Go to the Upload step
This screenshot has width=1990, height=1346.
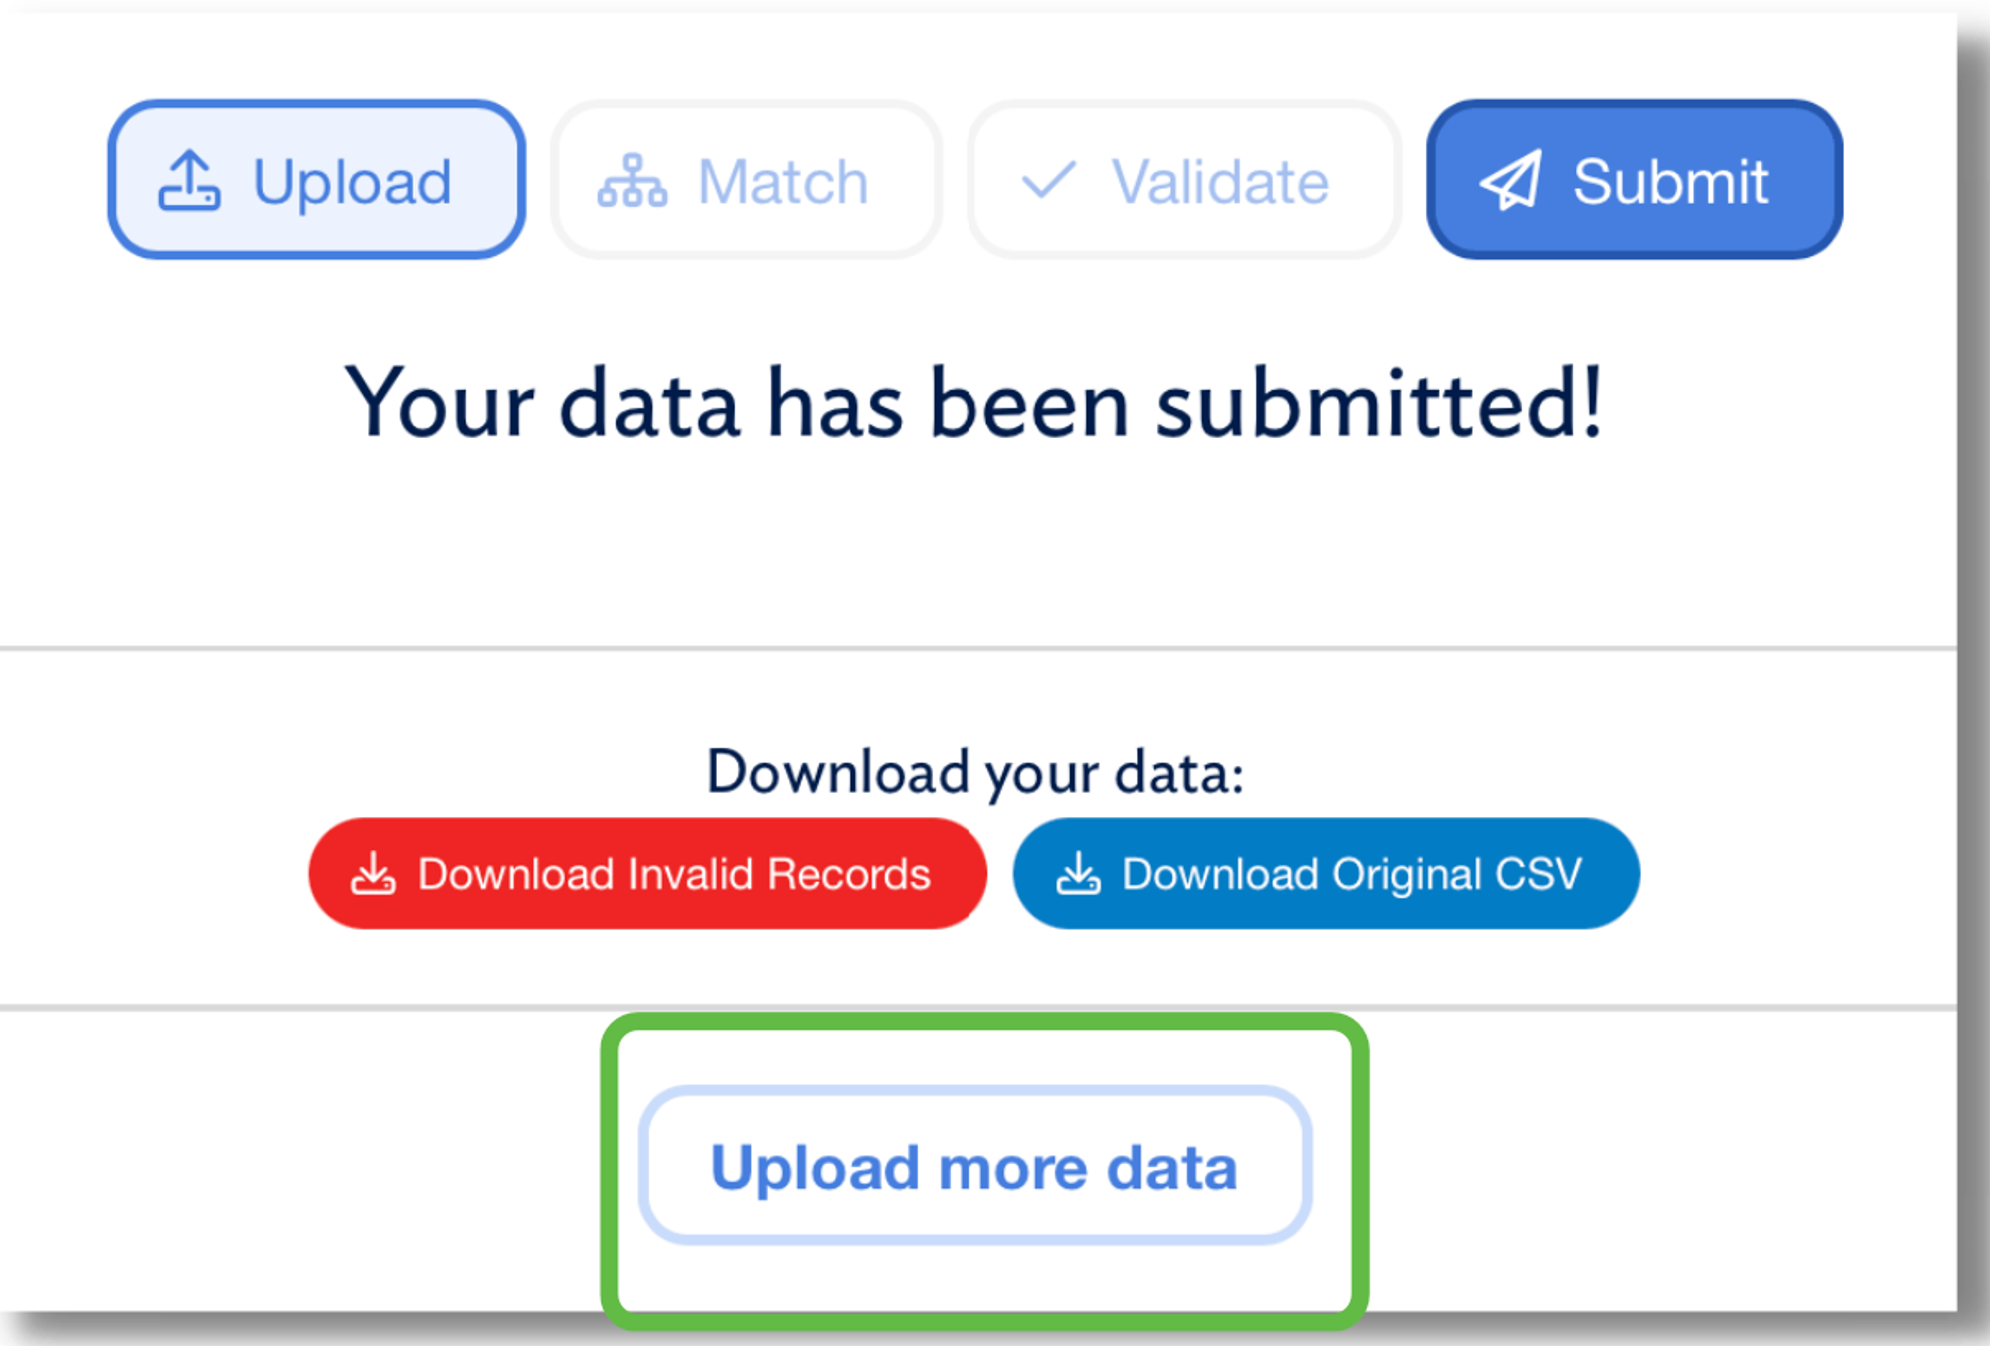pyautogui.click(x=316, y=180)
